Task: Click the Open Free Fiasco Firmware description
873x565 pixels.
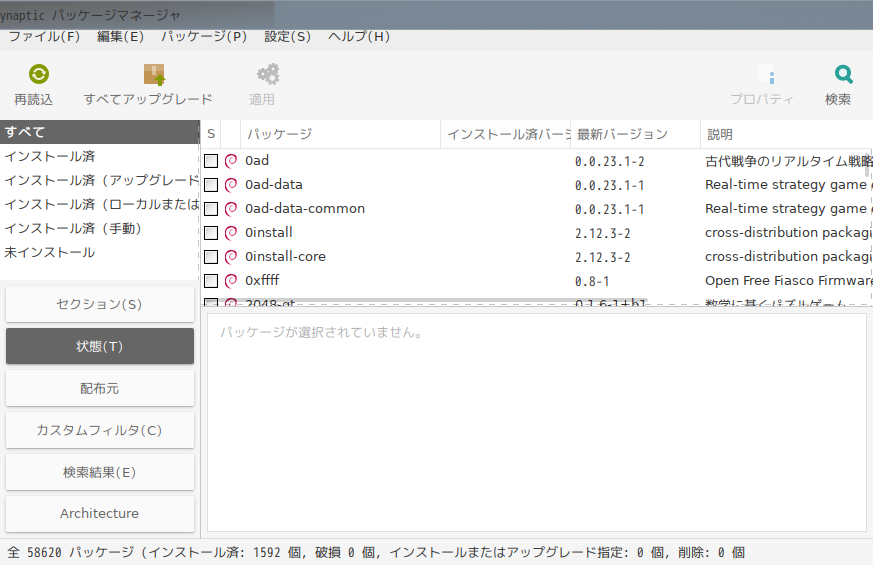Action: tap(788, 281)
